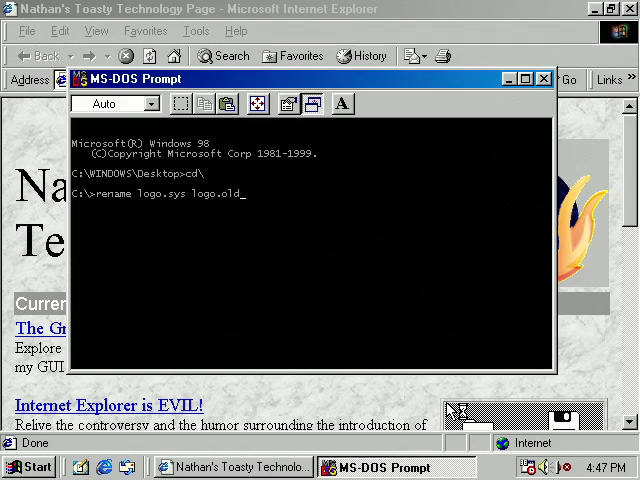The height and width of the screenshot is (480, 640).
Task: Click MS-DOS Prompt taskbar button
Action: [397, 467]
